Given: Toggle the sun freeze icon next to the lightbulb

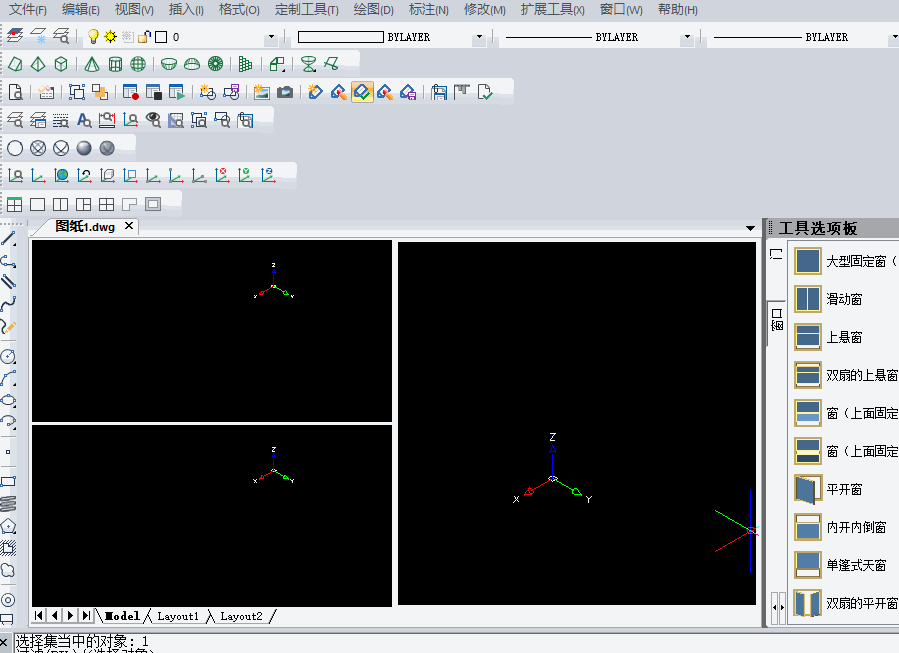Looking at the screenshot, I should [x=110, y=36].
